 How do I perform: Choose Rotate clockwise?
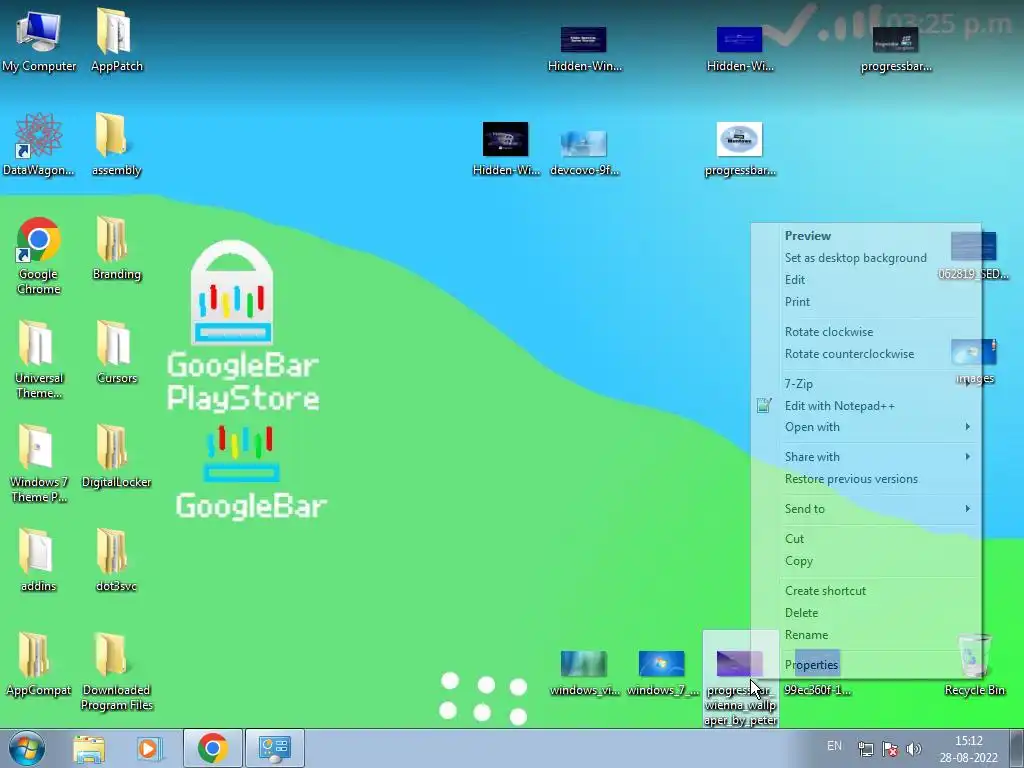[866, 332]
